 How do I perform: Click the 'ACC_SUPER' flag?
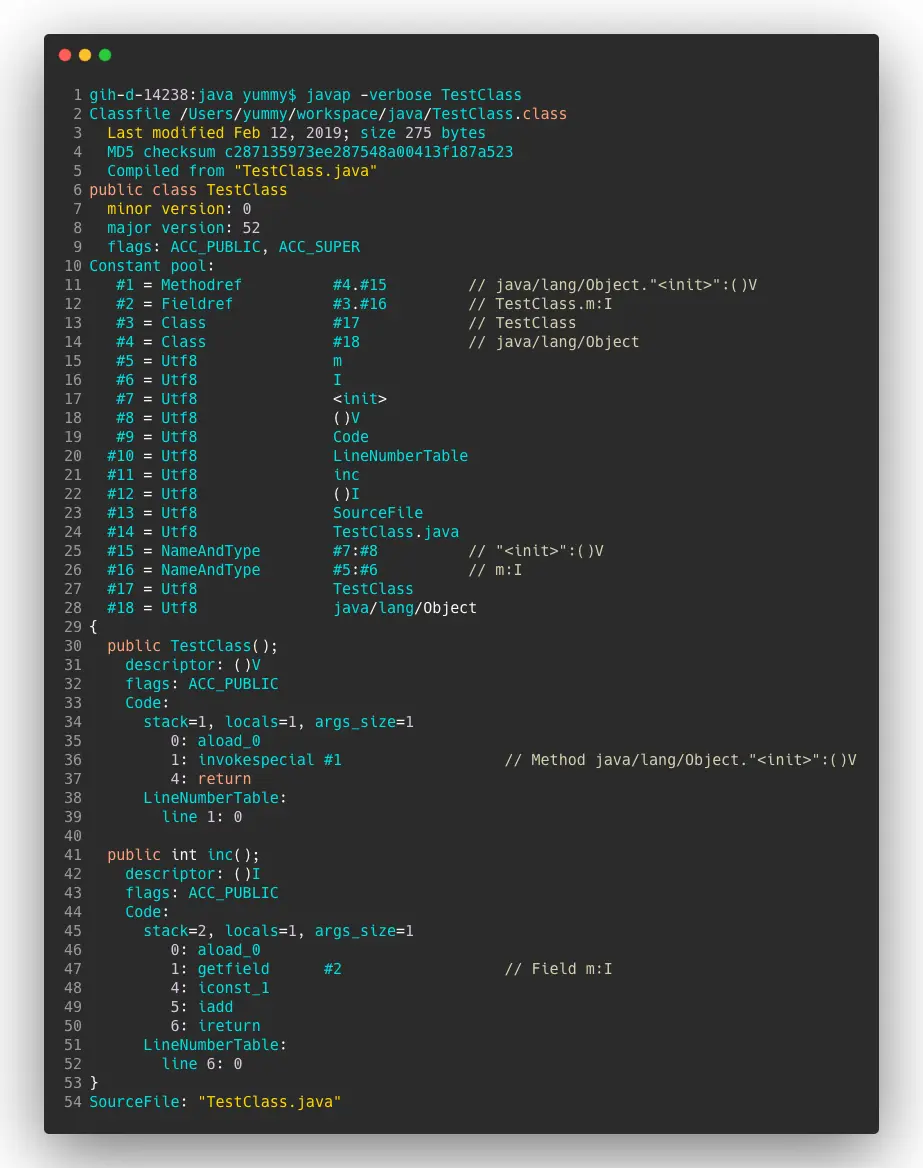(319, 247)
